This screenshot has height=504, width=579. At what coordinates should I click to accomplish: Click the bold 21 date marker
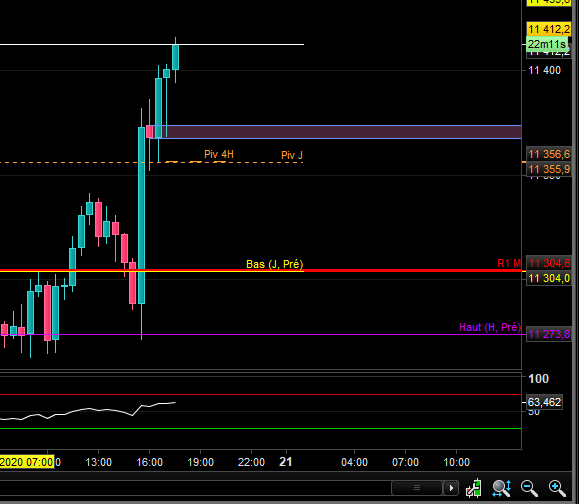click(286, 462)
